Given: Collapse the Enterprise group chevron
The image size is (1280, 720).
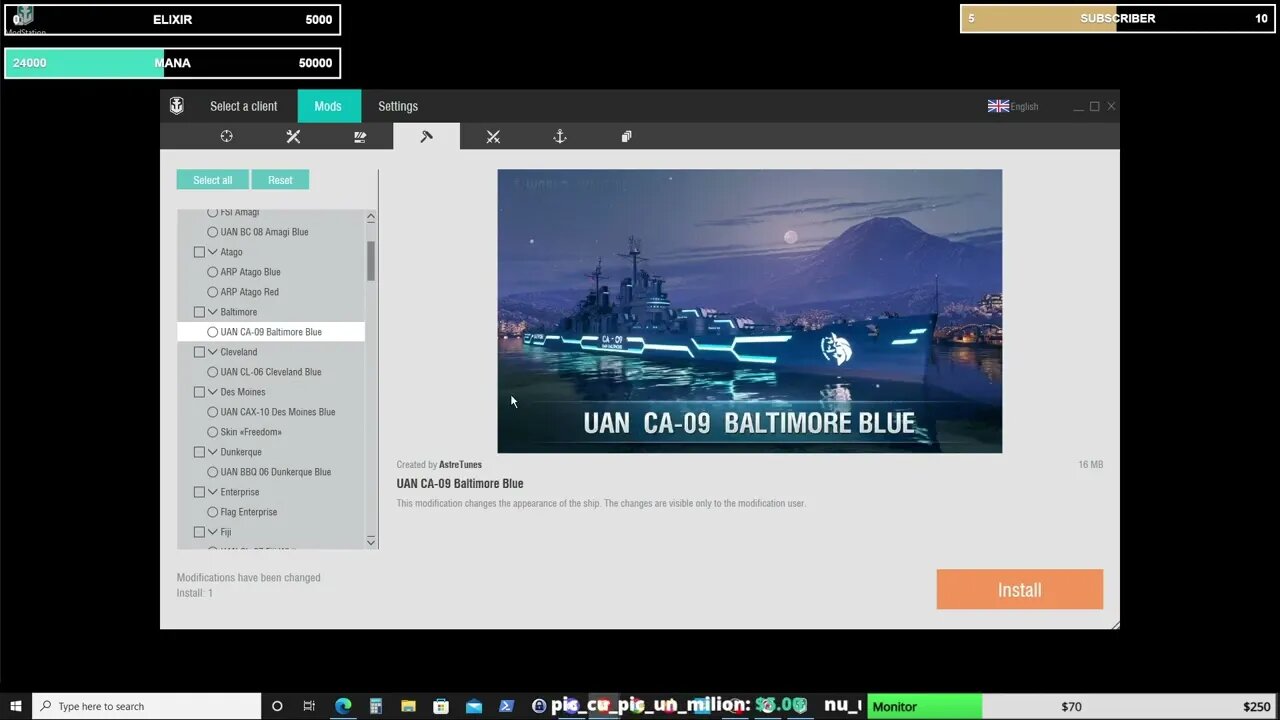Looking at the screenshot, I should tap(212, 492).
